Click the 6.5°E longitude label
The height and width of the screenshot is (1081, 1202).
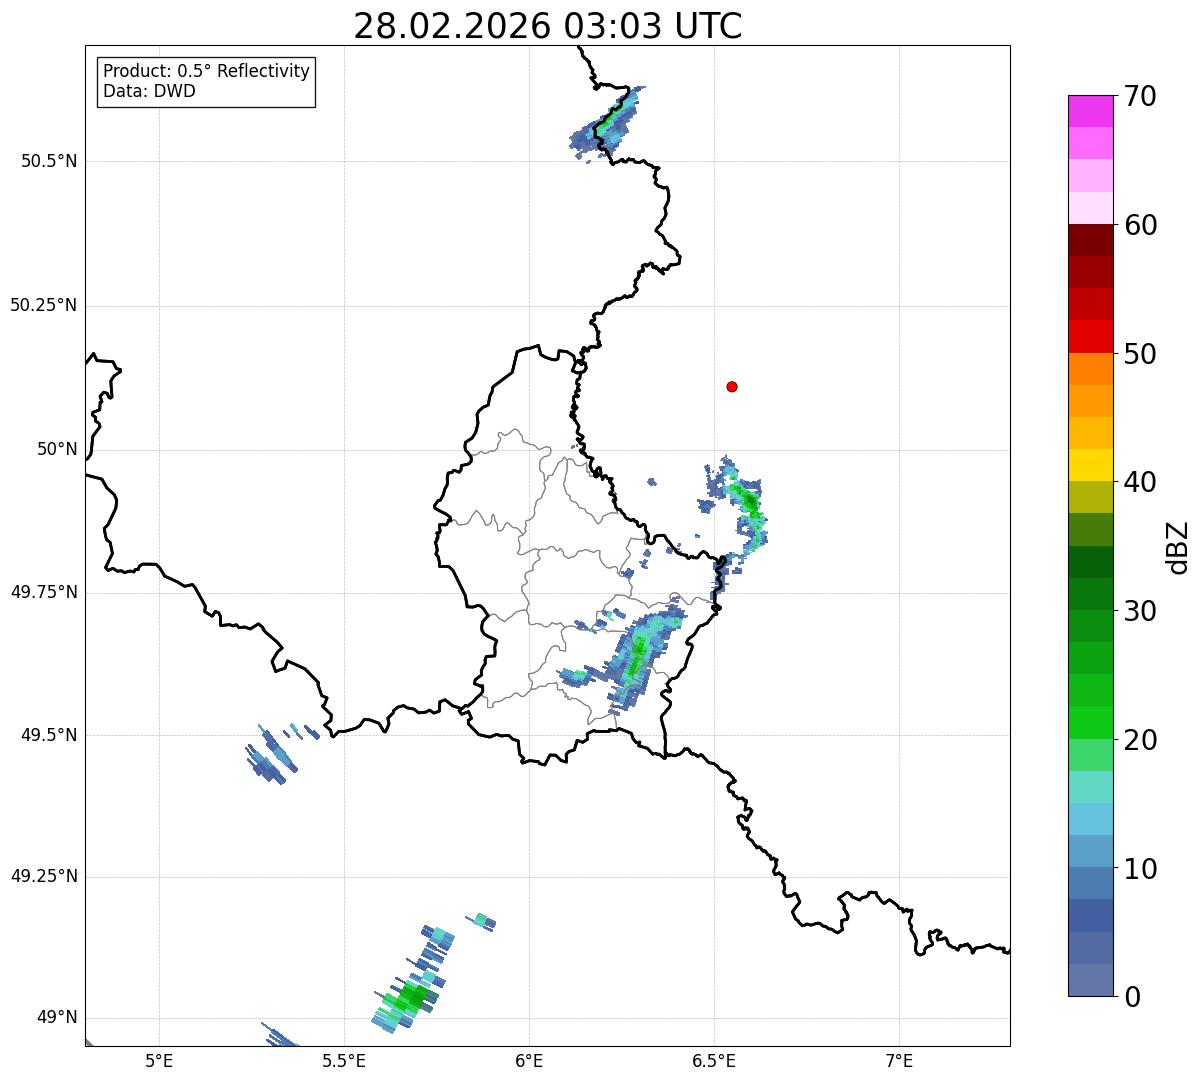tap(714, 1060)
